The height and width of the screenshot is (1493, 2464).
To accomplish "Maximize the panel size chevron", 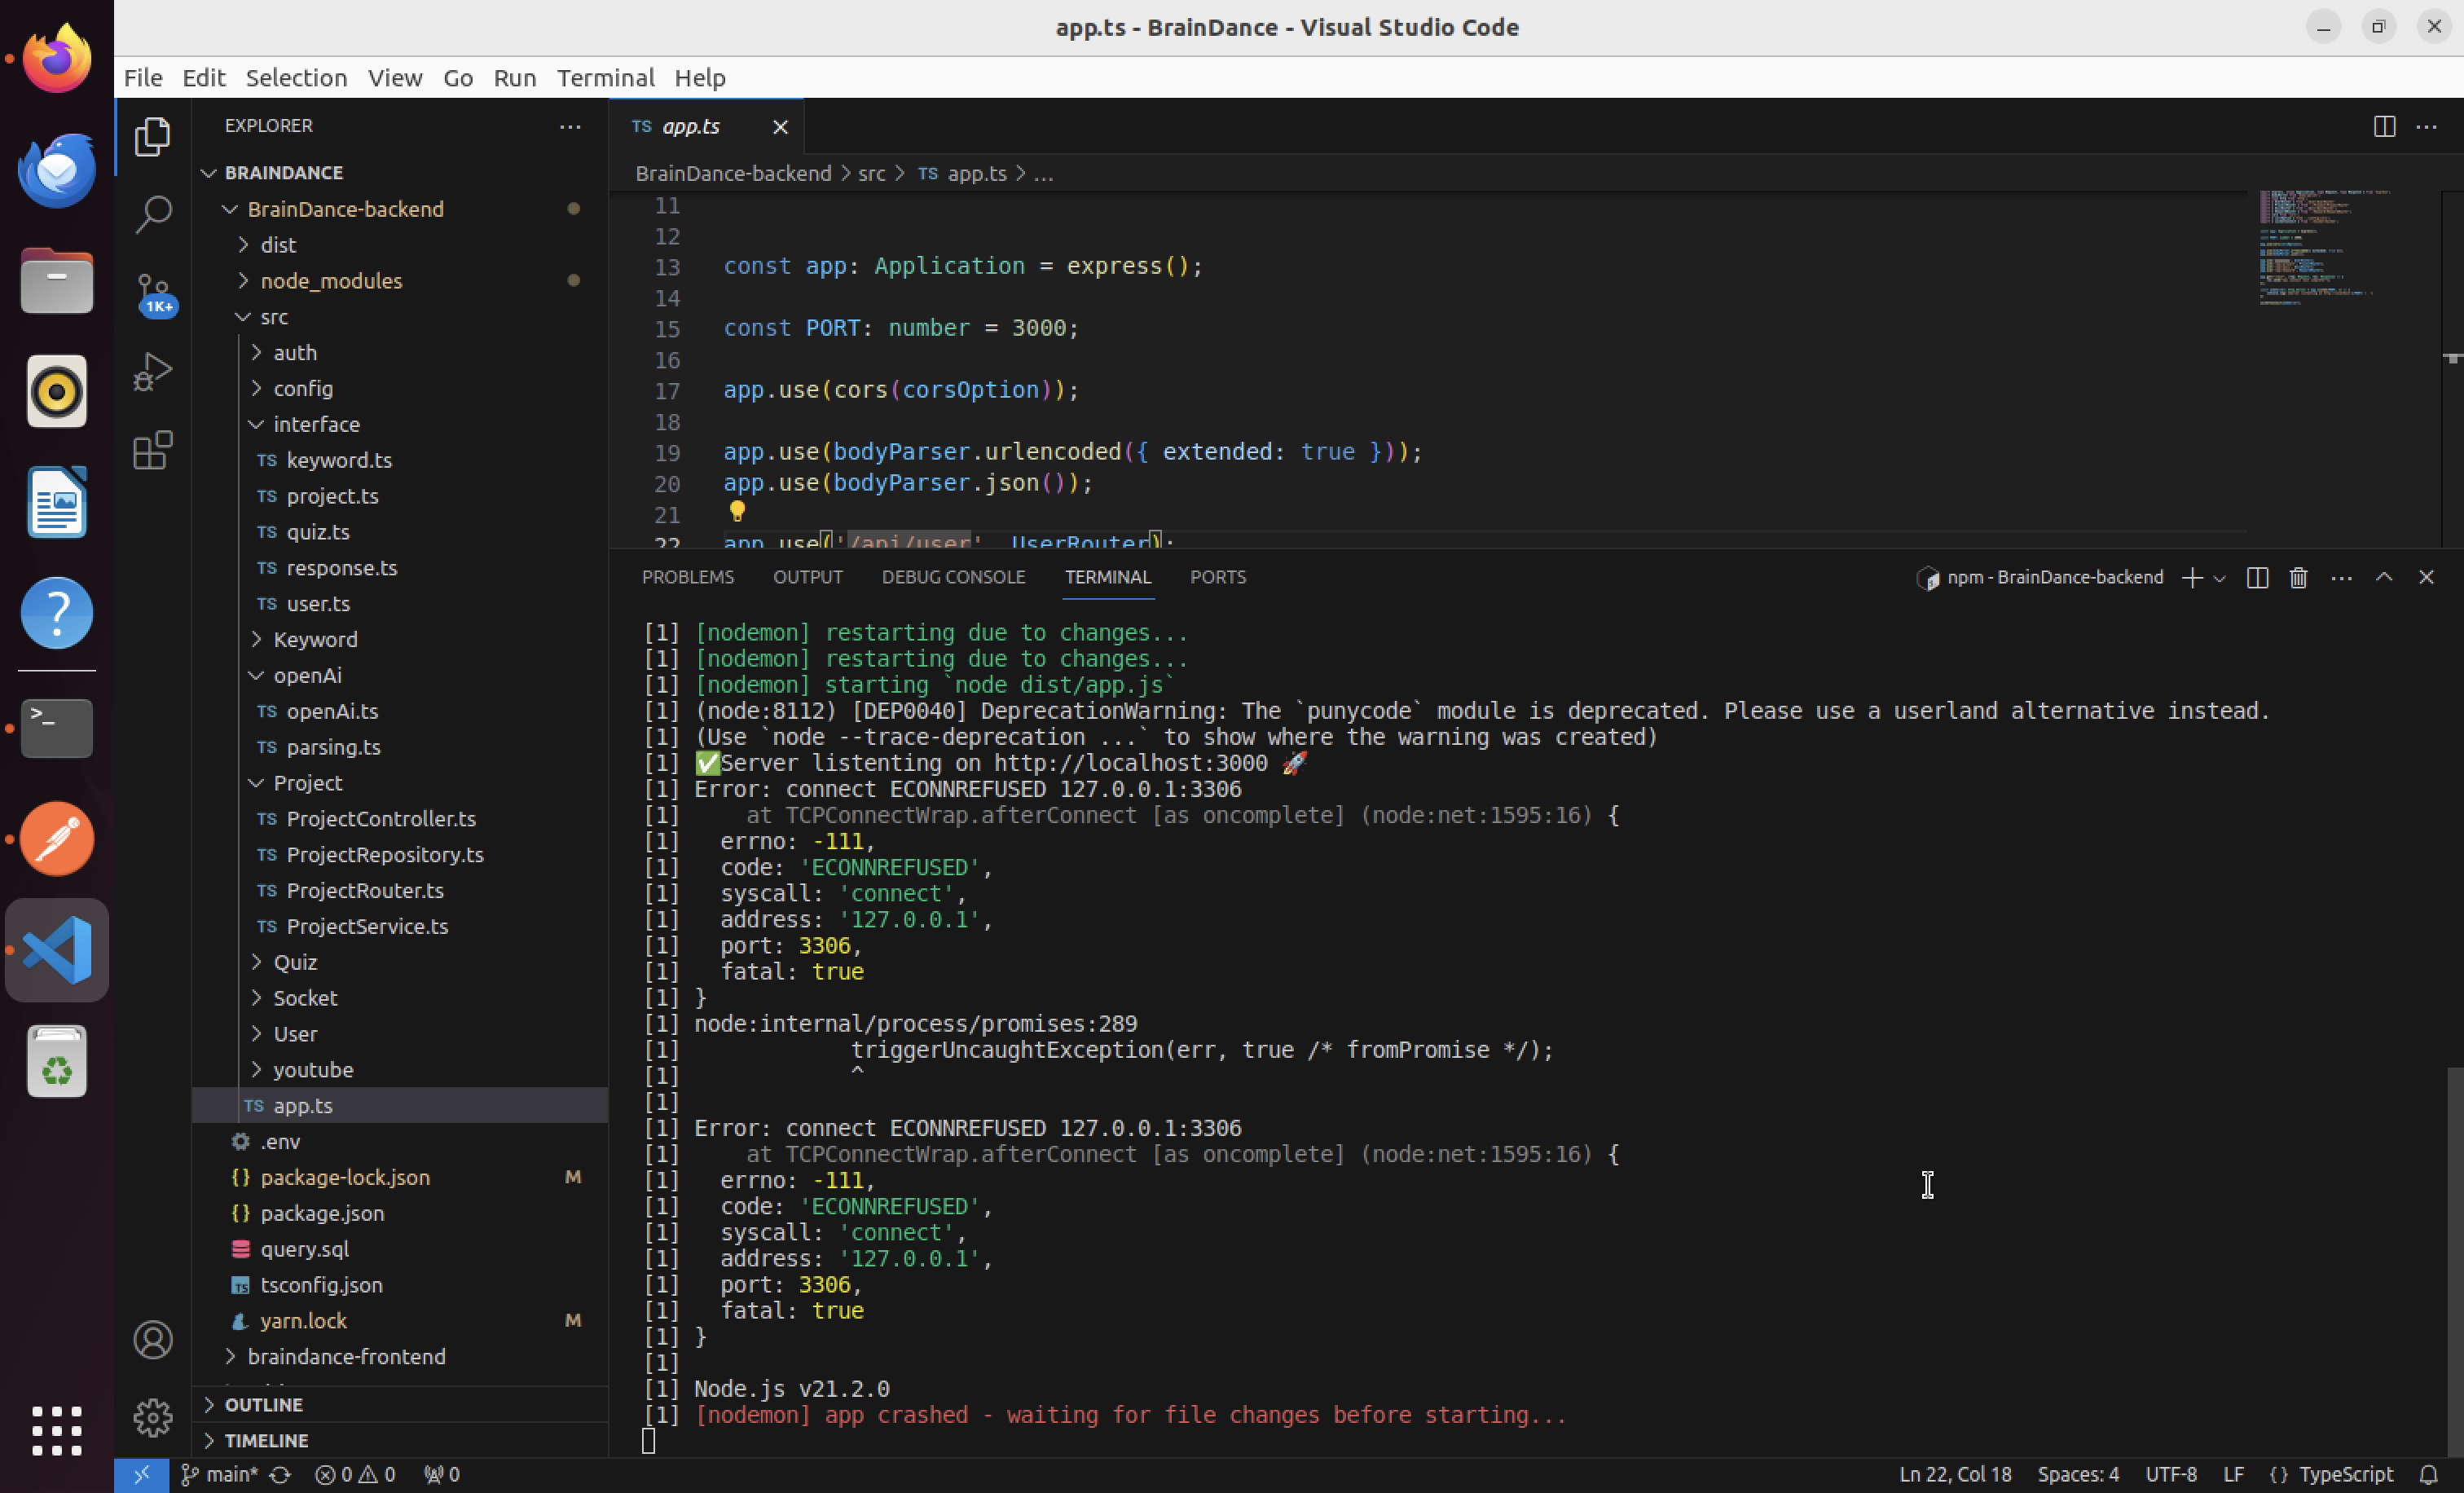I will coord(2384,577).
